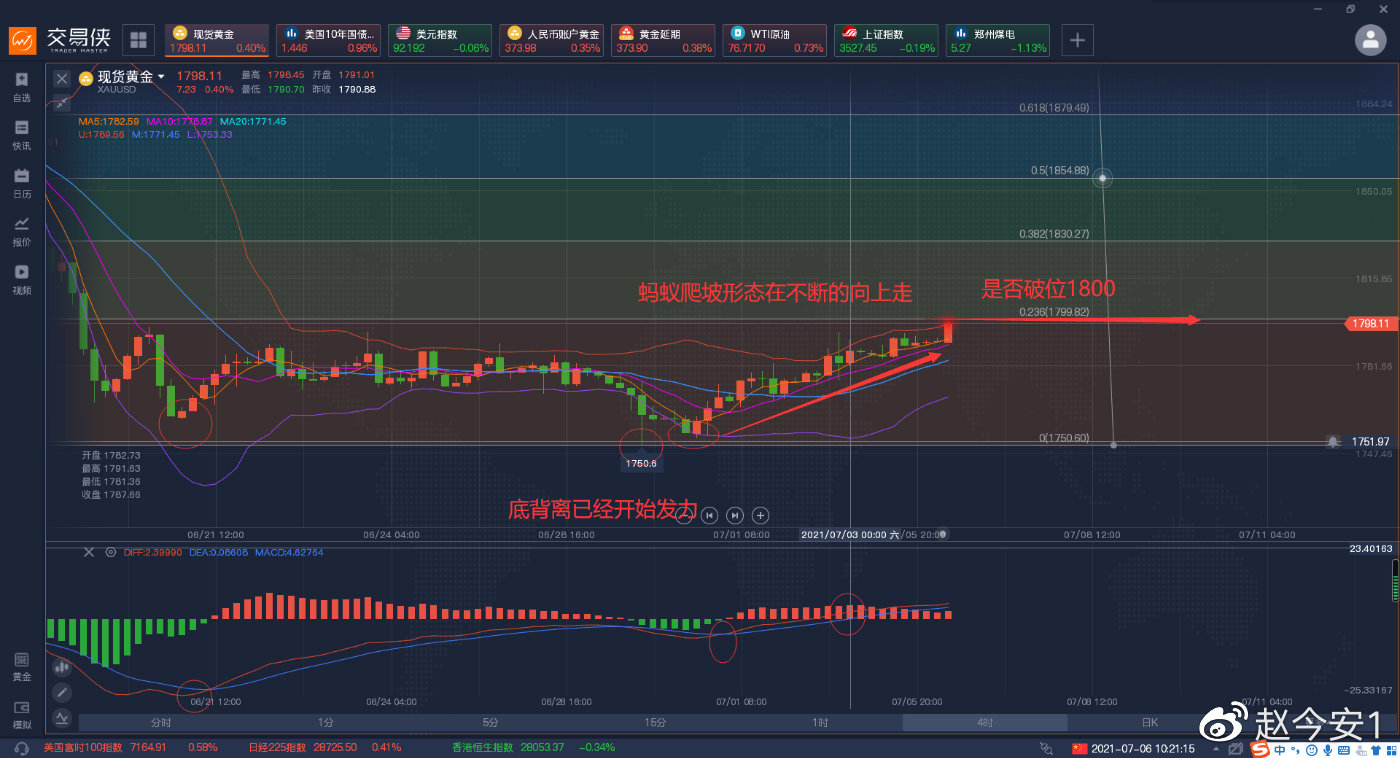This screenshot has height=758, width=1400.
Task: Open the 自选 watchlist sidebar icon
Action: [21, 86]
